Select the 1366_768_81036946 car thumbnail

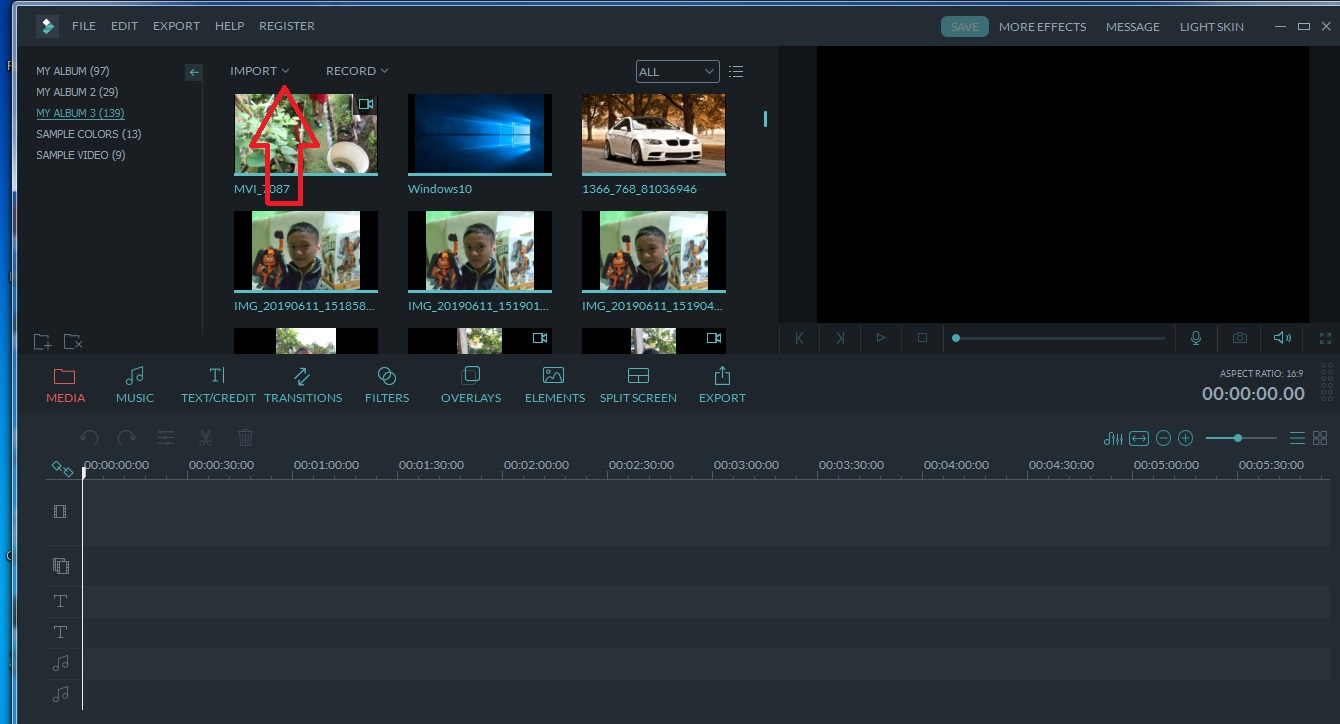click(x=654, y=133)
